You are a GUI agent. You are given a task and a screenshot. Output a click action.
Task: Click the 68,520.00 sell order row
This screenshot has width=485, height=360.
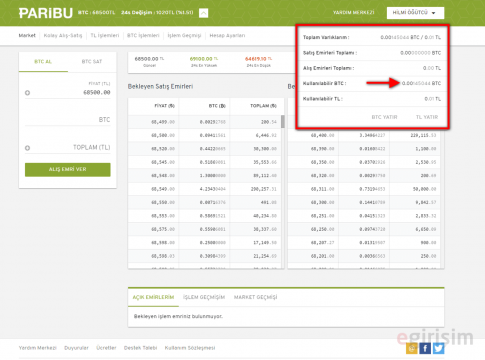[x=204, y=149]
